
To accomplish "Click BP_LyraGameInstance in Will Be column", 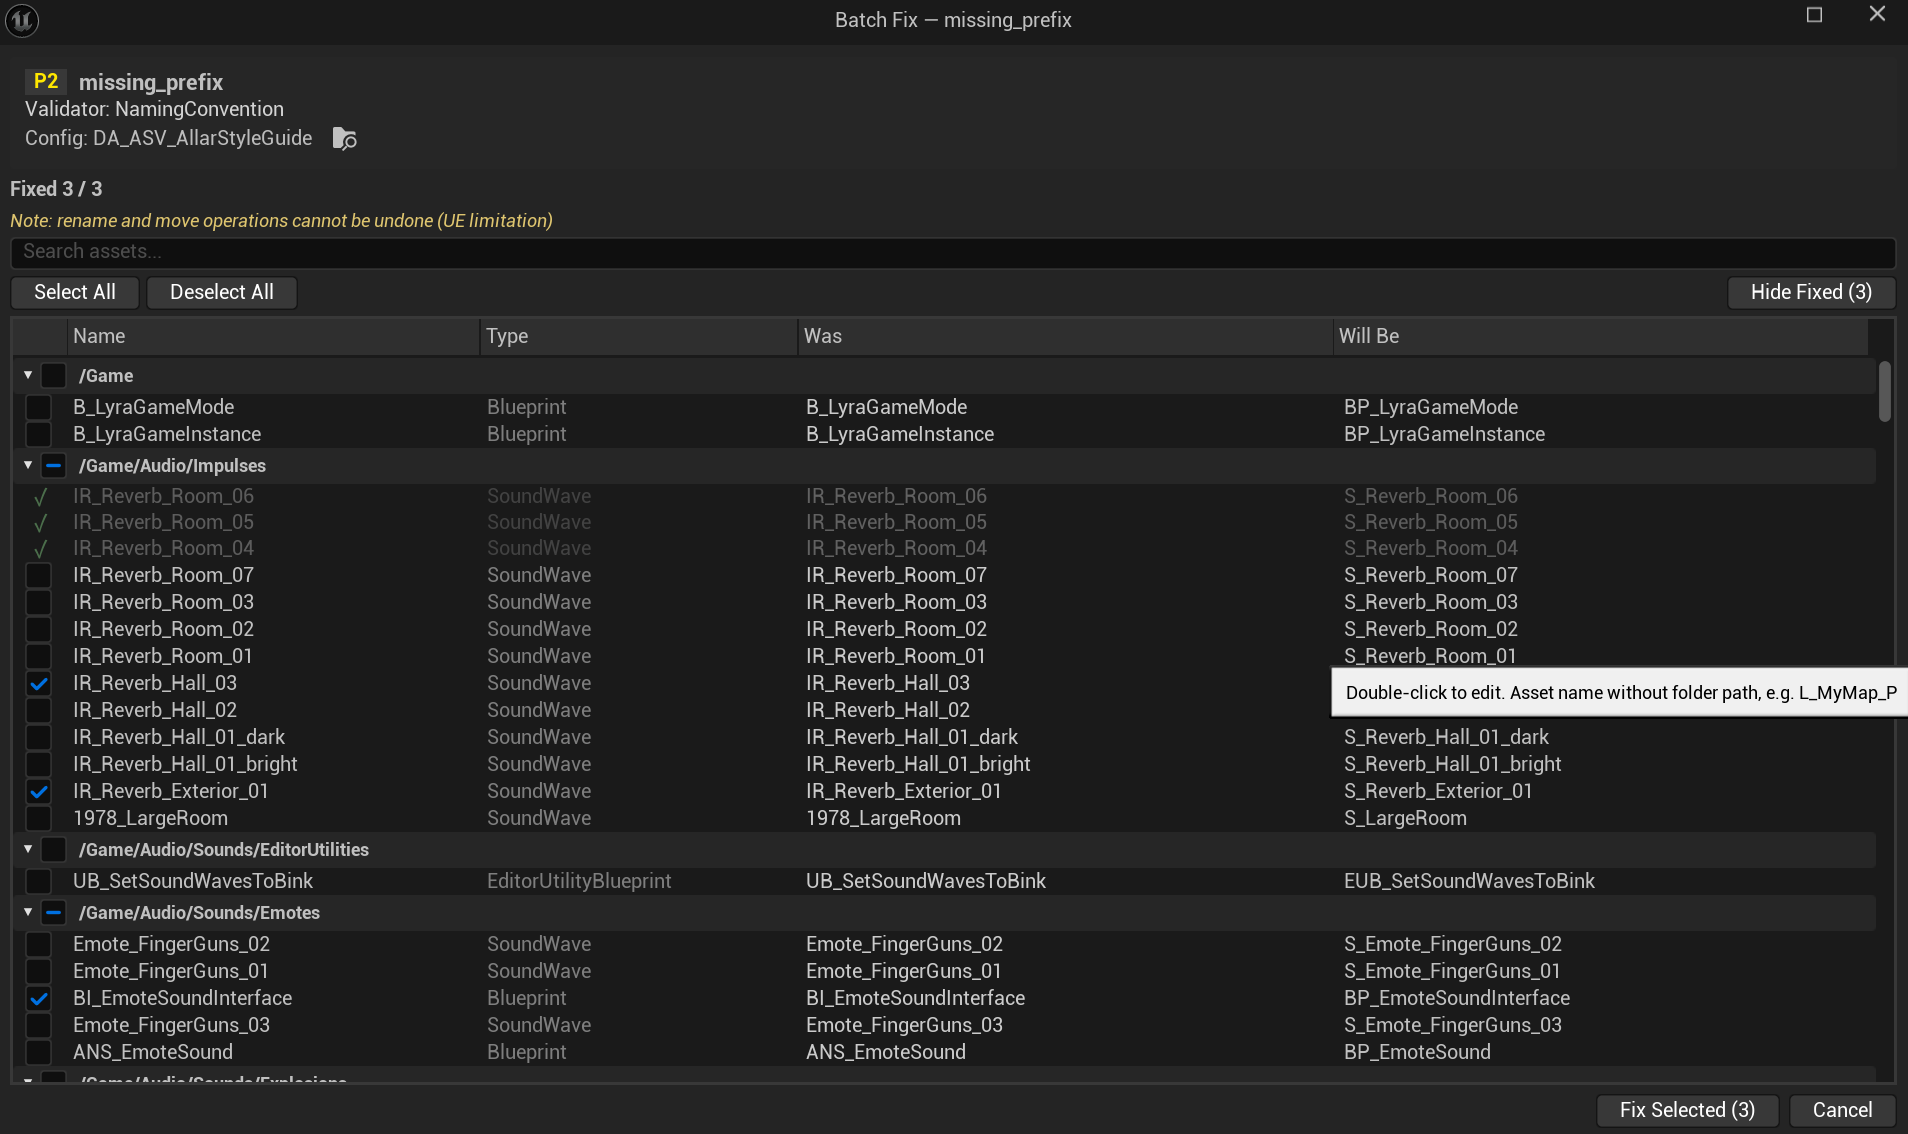I will click(1444, 434).
